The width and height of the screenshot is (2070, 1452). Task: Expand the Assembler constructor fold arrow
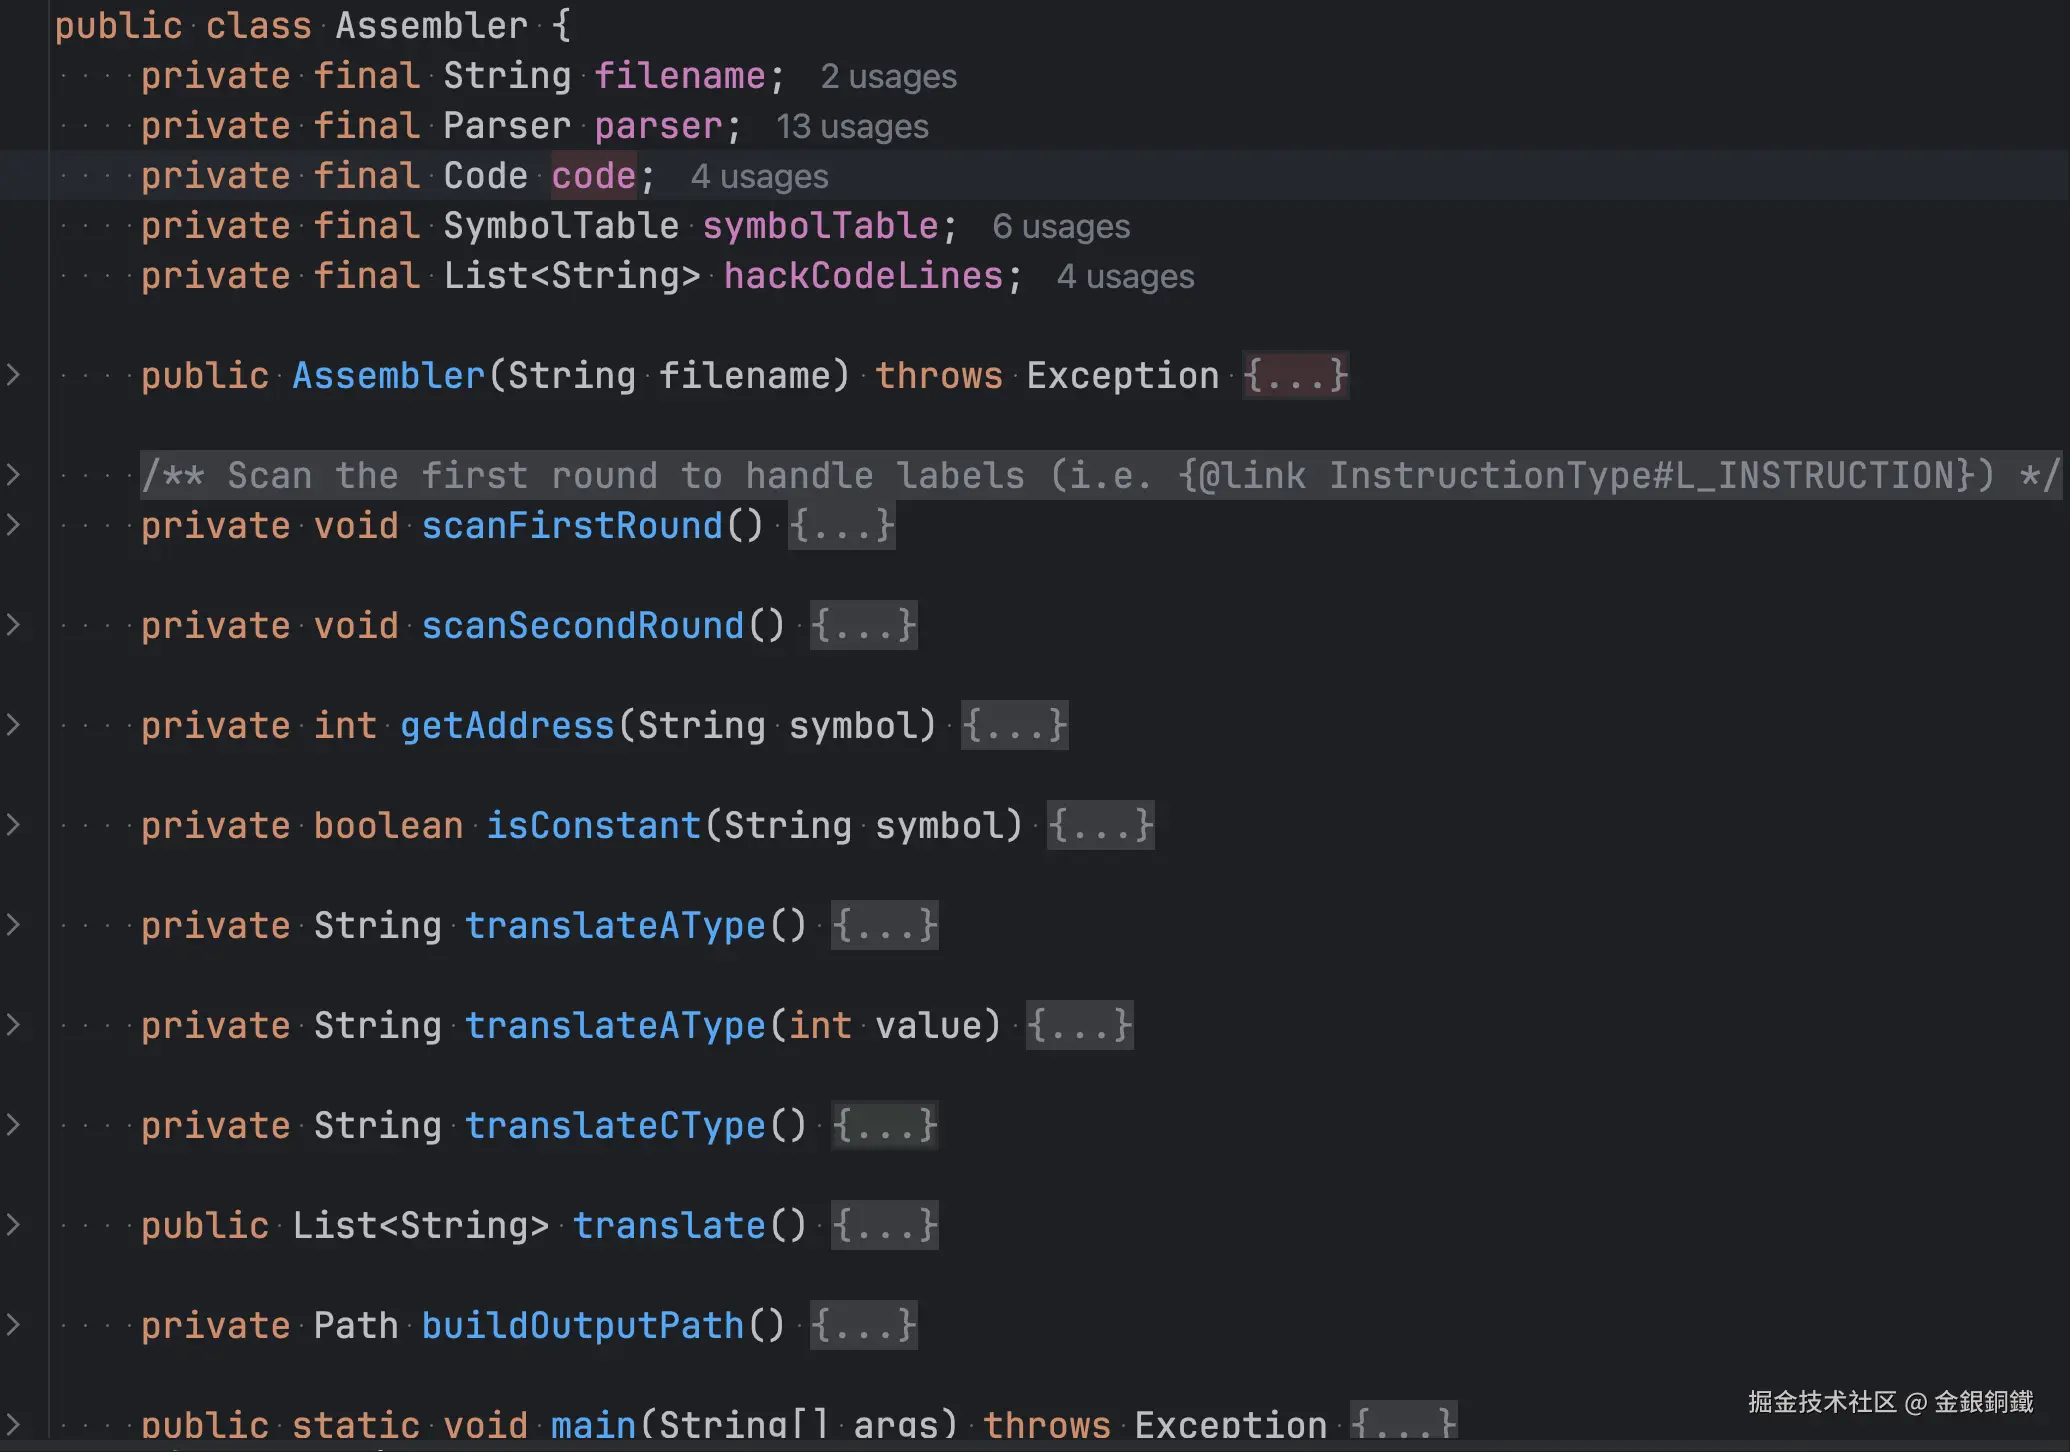point(14,375)
